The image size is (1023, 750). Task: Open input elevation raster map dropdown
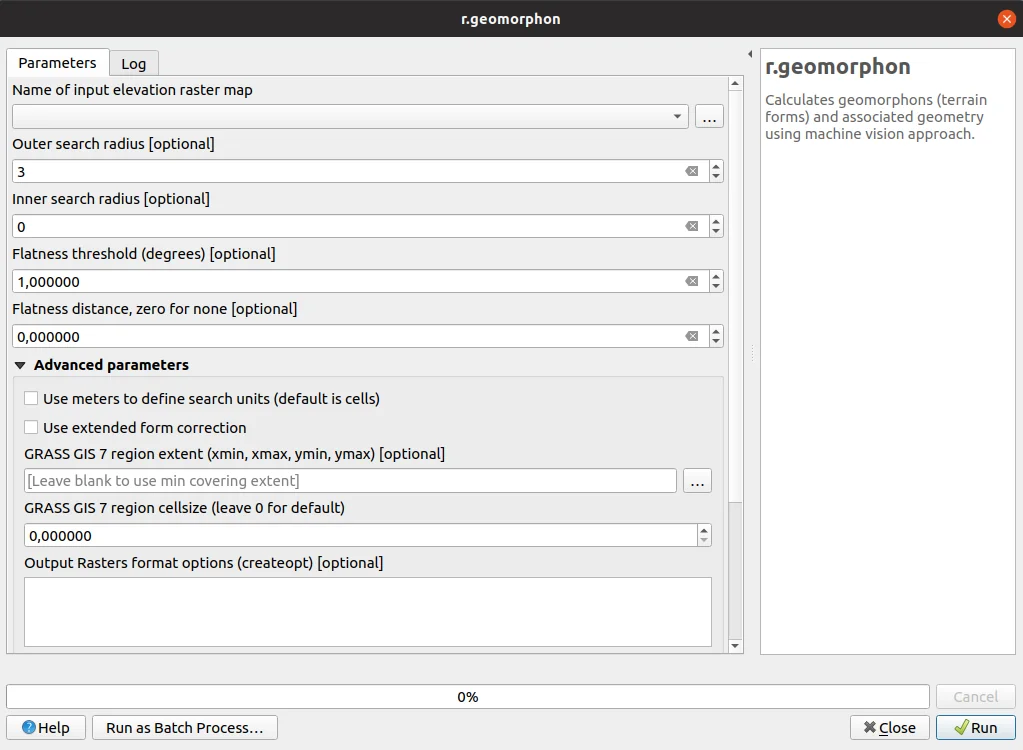coord(679,117)
